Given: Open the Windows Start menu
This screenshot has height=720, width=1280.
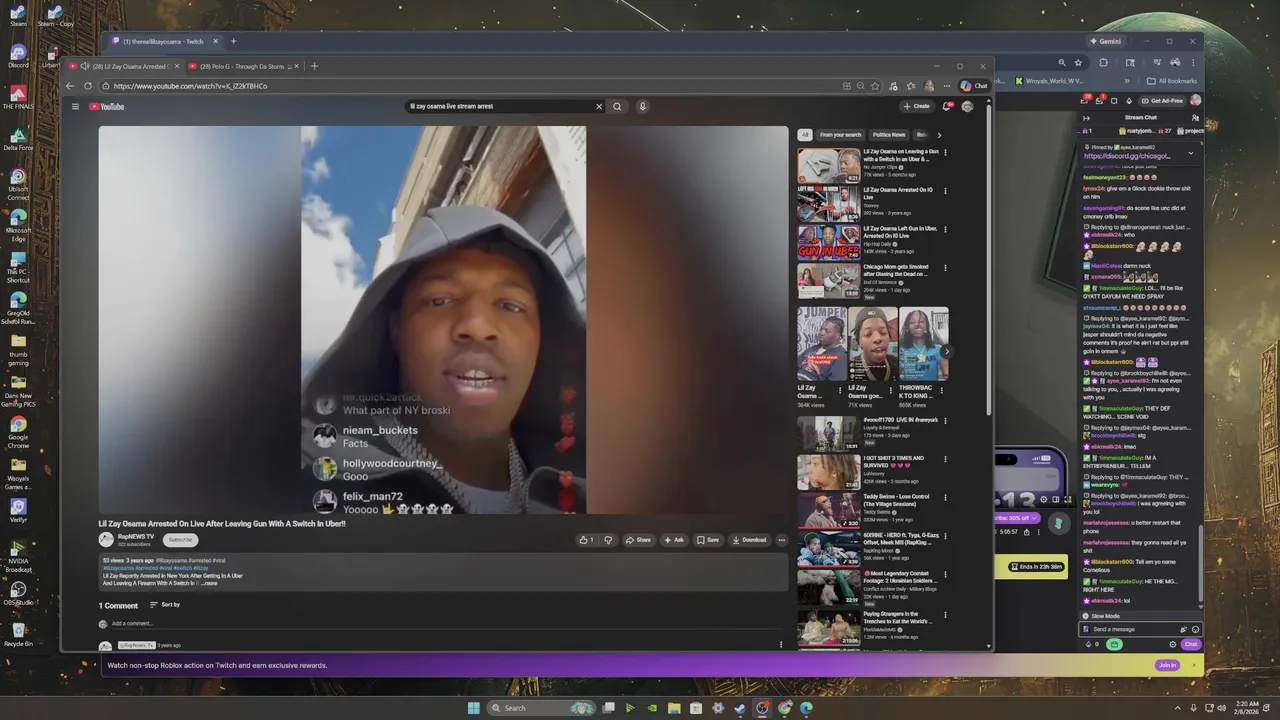Looking at the screenshot, I should point(473,708).
